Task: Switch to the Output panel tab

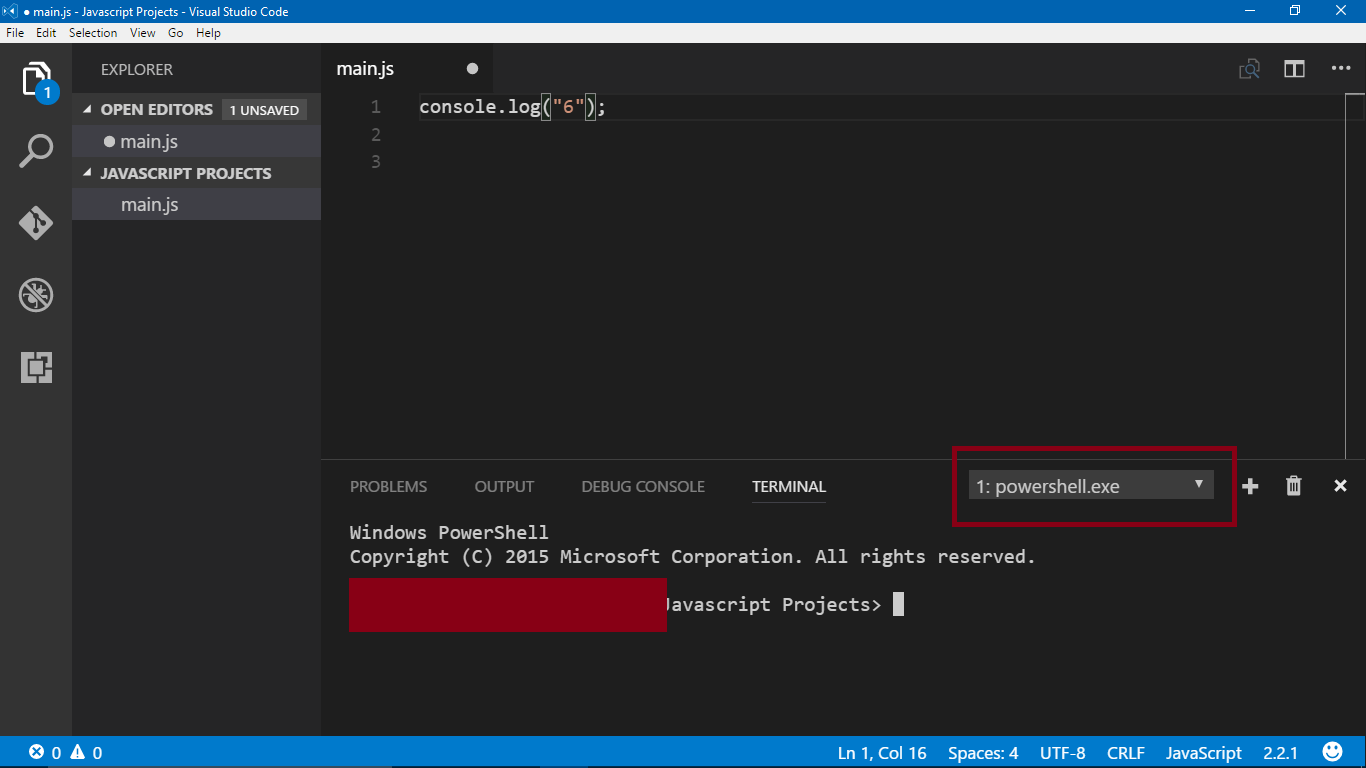Action: click(x=504, y=487)
